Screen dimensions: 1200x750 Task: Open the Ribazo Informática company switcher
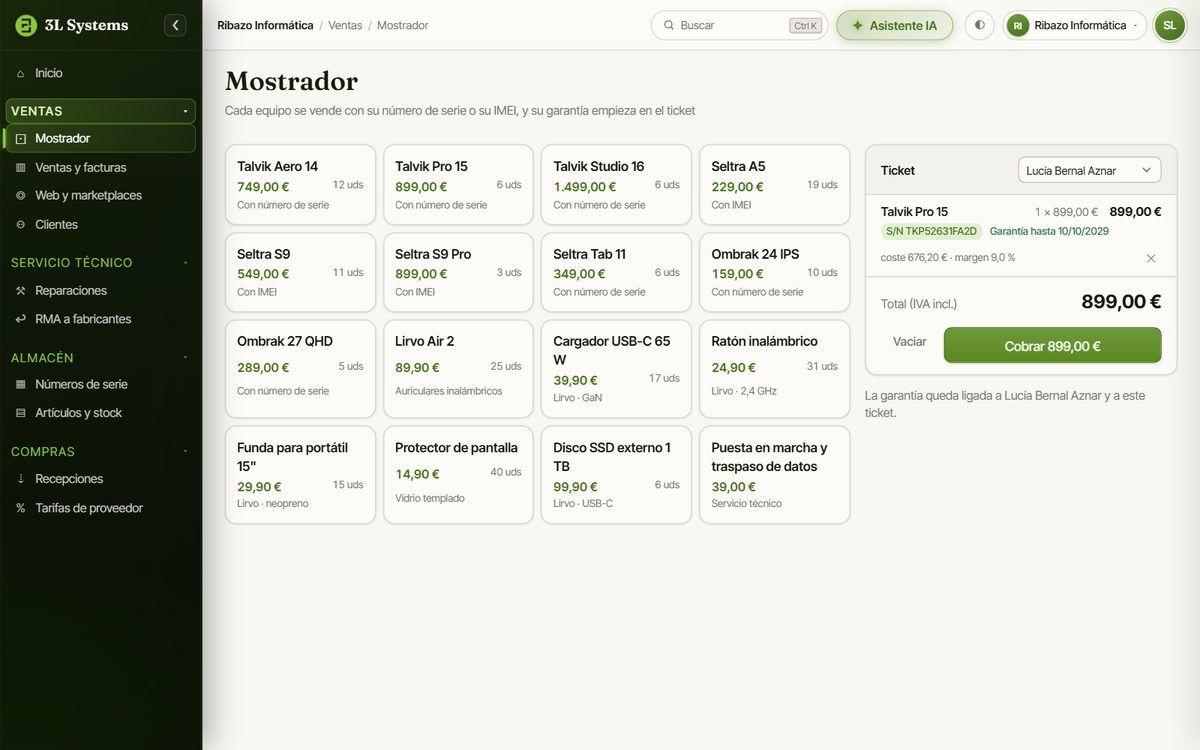[1074, 25]
